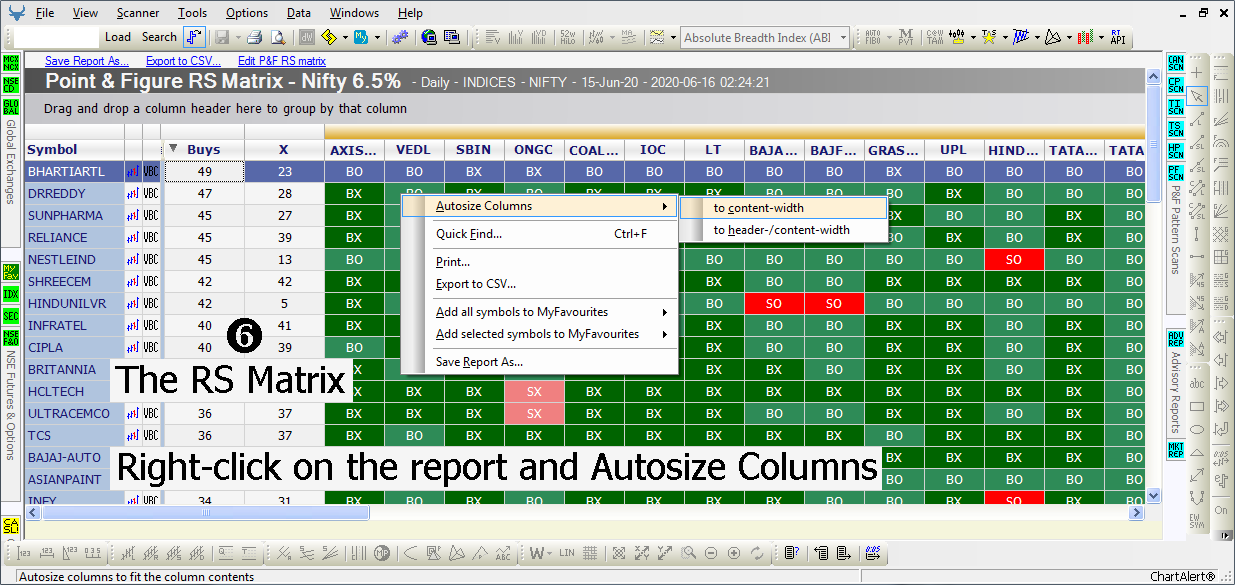The image size is (1235, 585).
Task: Open the Scanner menu
Action: pos(137,13)
